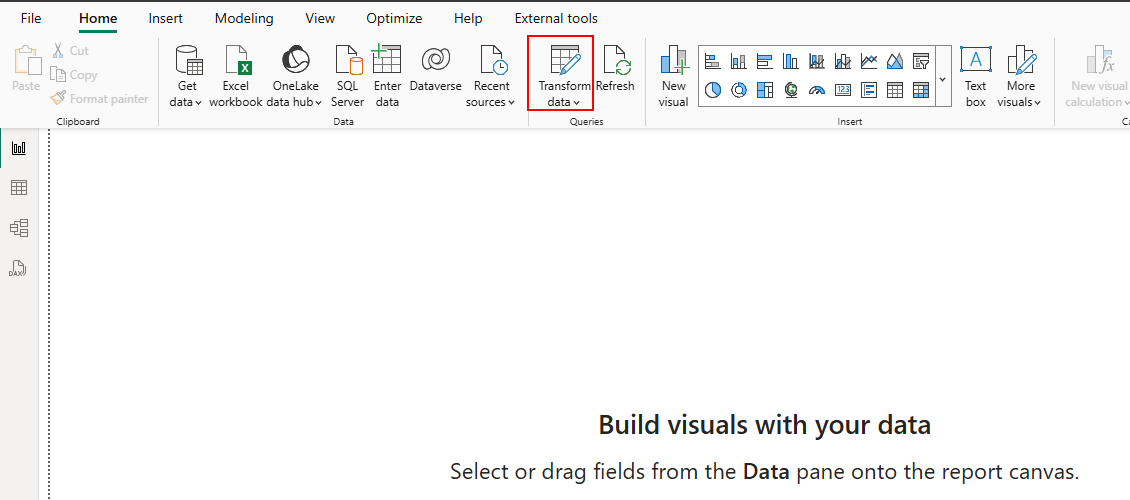Screen dimensions: 1130x500
Task: Insert a Clustered column chart visual
Action: (791, 61)
